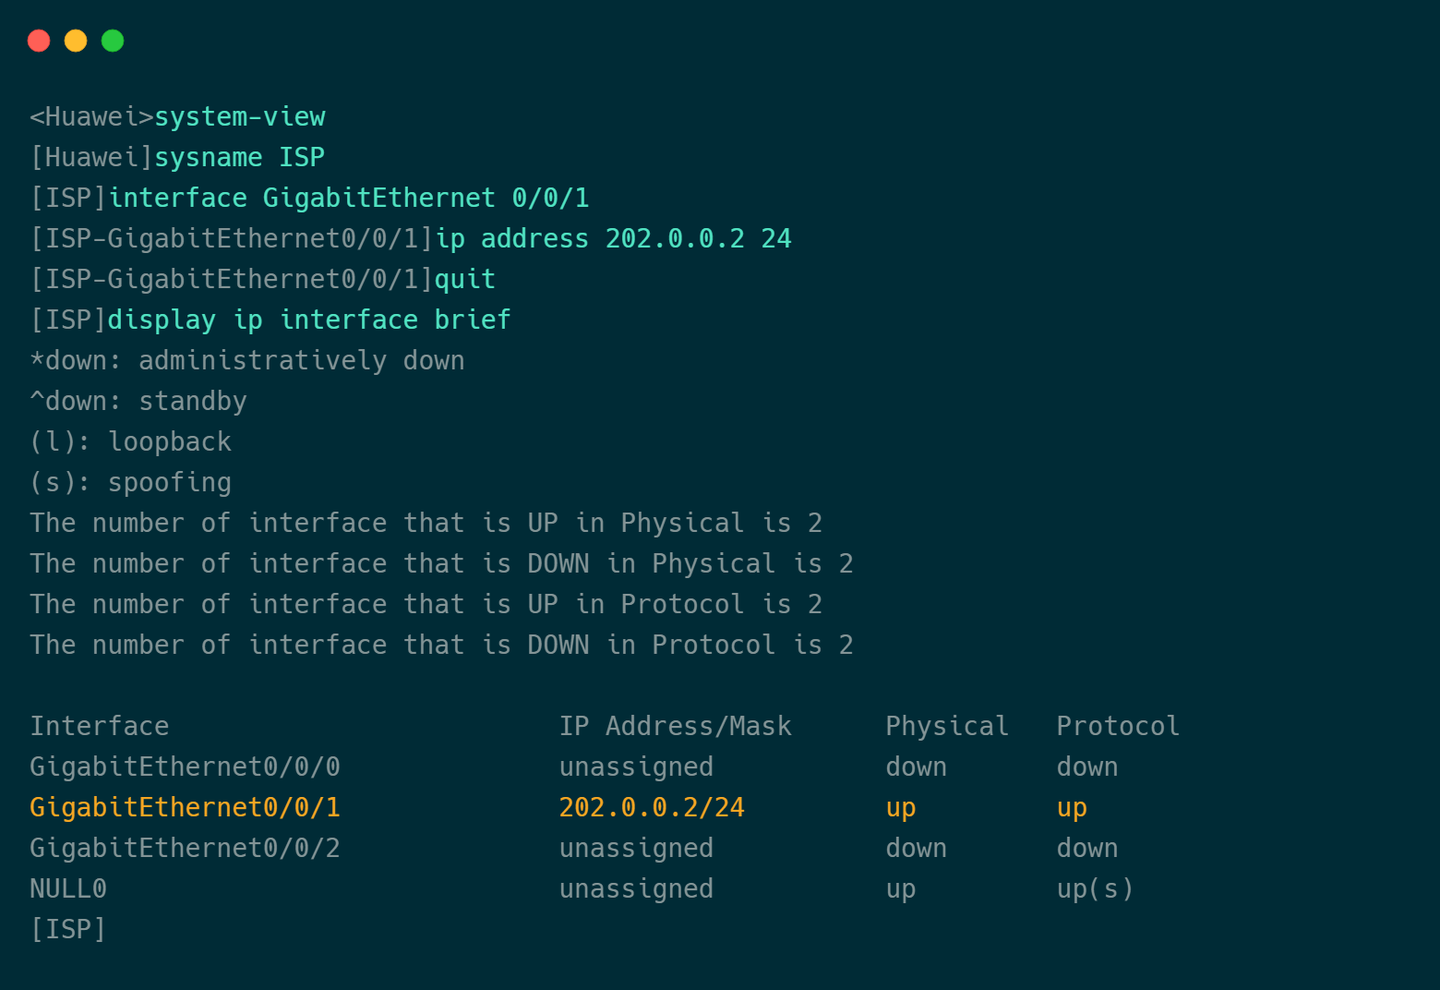Screen dimensions: 1440x990
Task: Click the ip address 202.0.0.2 24 command
Action: click(x=613, y=239)
